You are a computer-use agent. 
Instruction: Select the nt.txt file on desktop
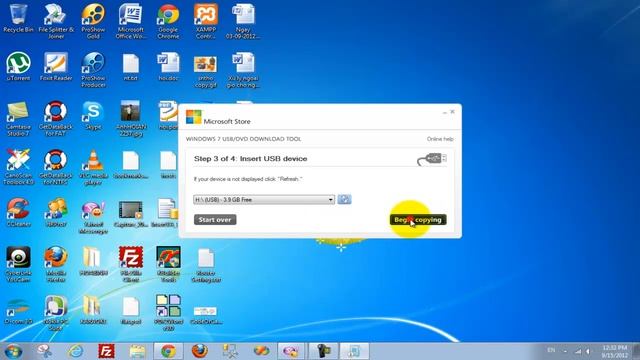(131, 66)
